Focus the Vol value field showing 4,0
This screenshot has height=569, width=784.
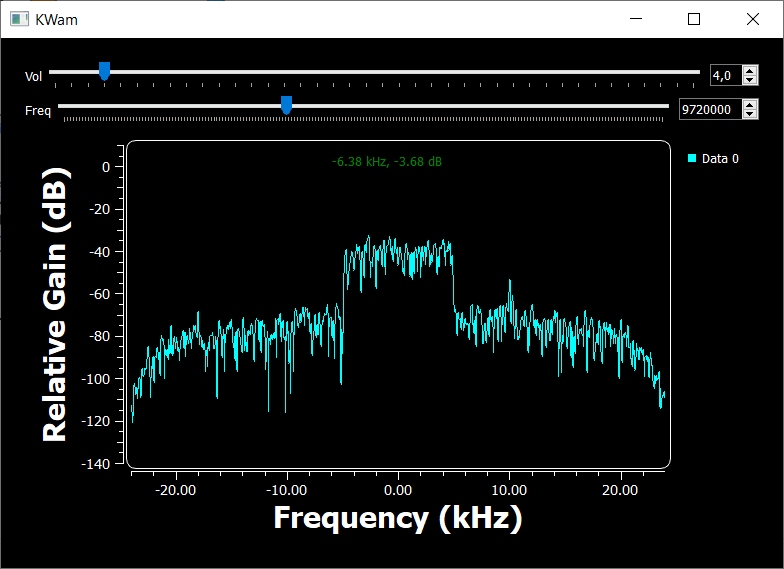click(724, 76)
